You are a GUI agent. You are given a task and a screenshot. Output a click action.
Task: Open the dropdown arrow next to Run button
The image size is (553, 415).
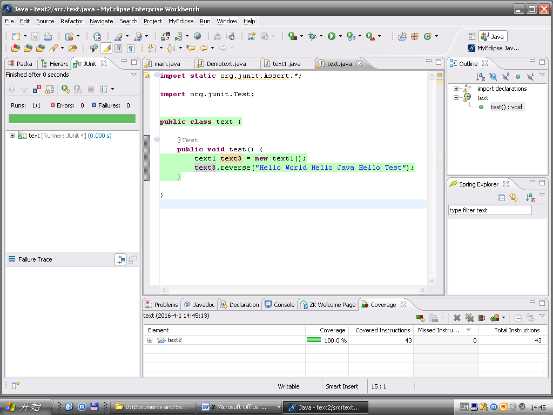tap(340, 36)
